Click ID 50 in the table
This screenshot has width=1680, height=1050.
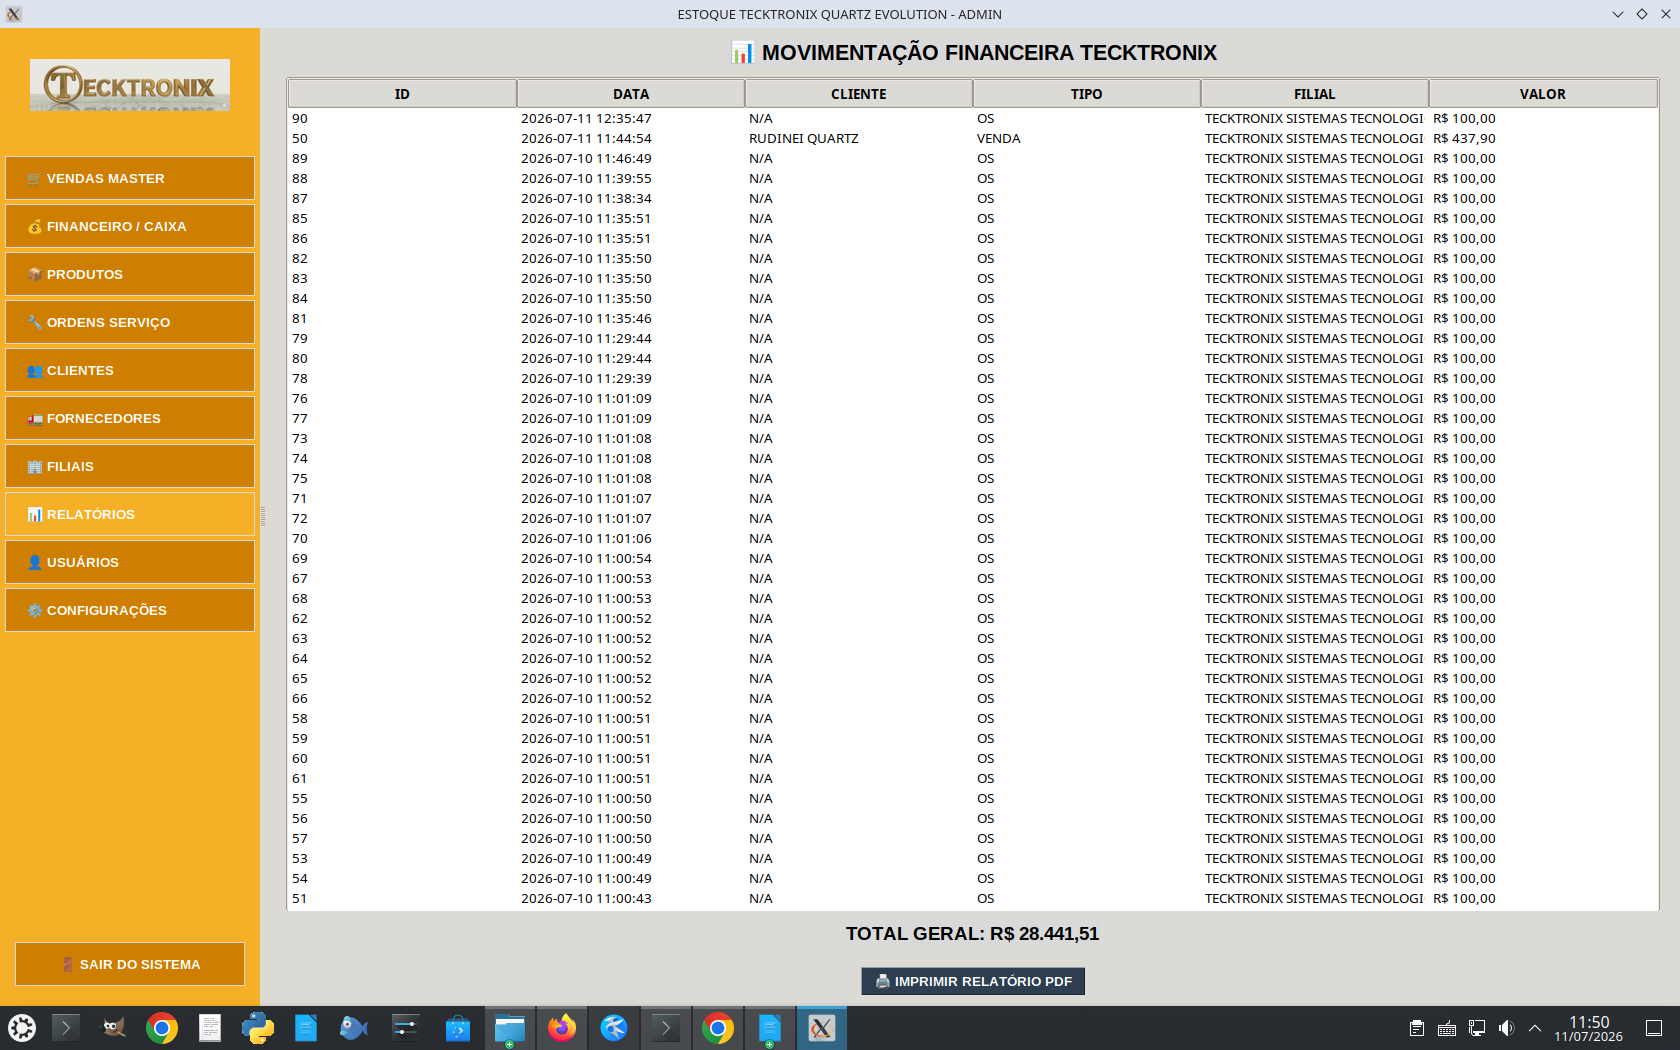click(x=300, y=139)
